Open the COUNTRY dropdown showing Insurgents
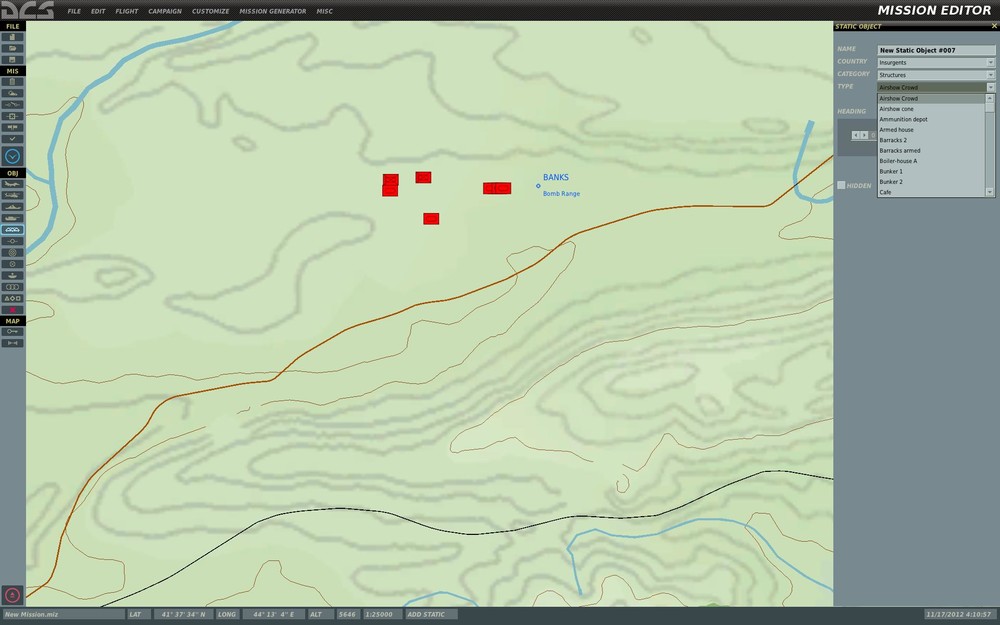 936,62
